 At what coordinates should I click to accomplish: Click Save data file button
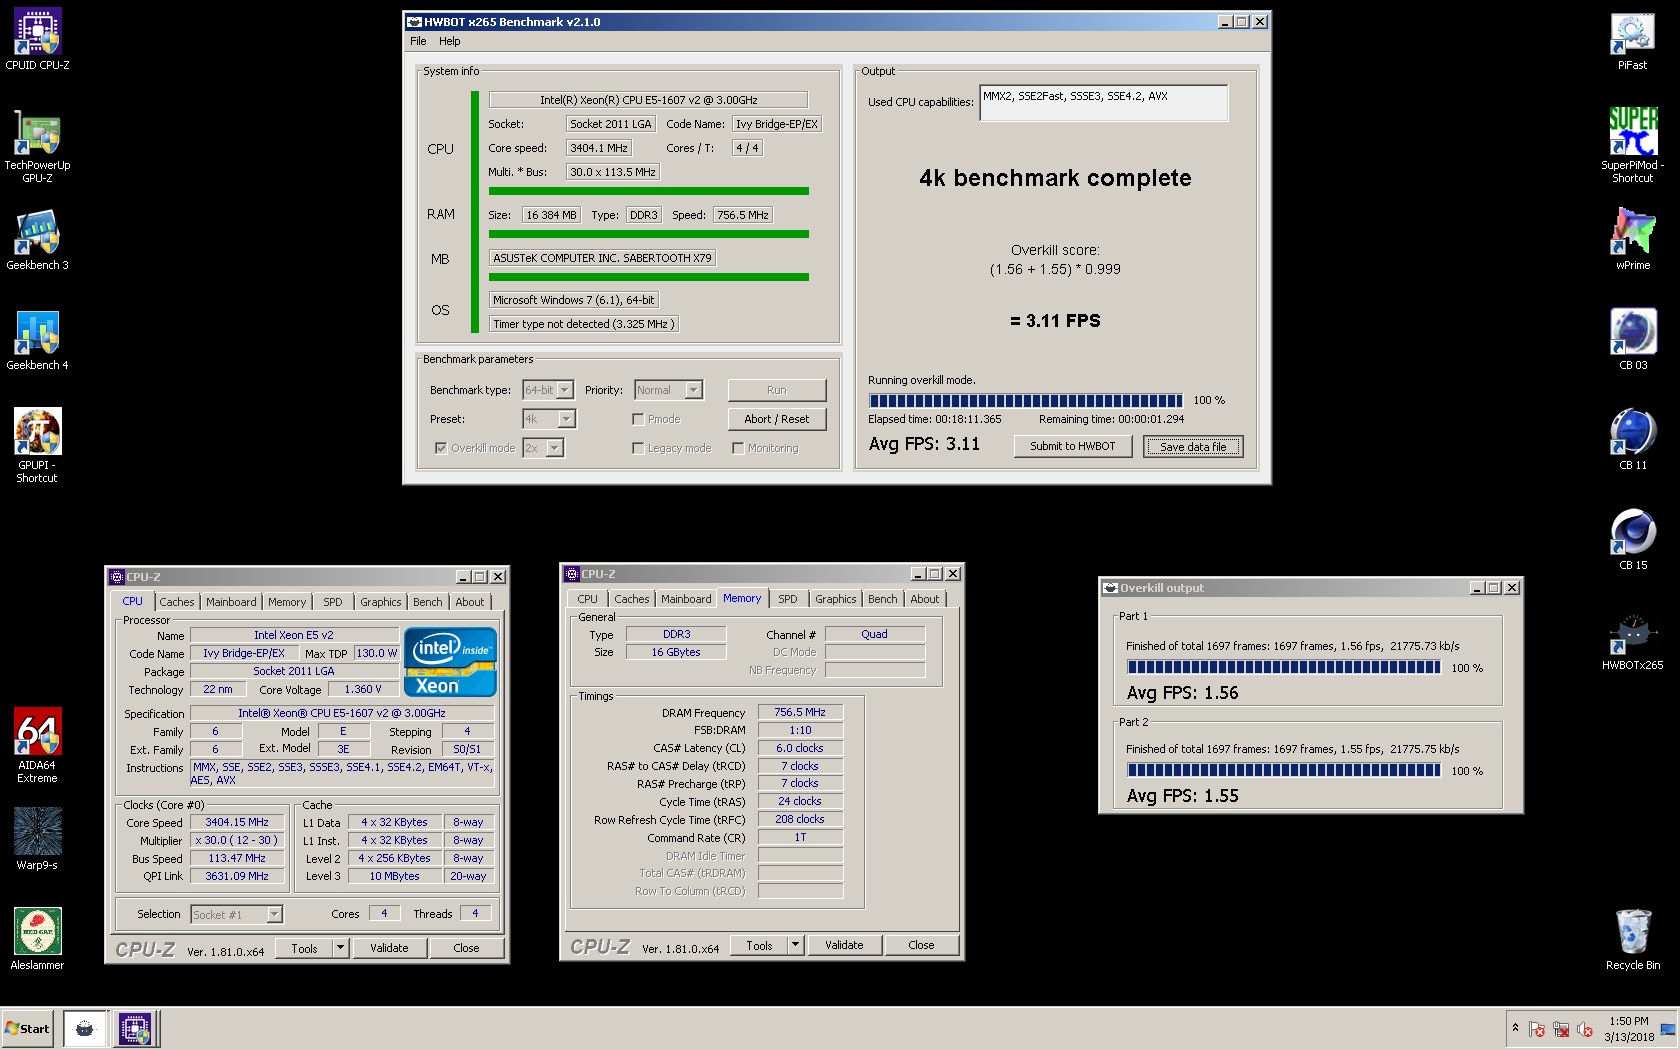point(1193,447)
